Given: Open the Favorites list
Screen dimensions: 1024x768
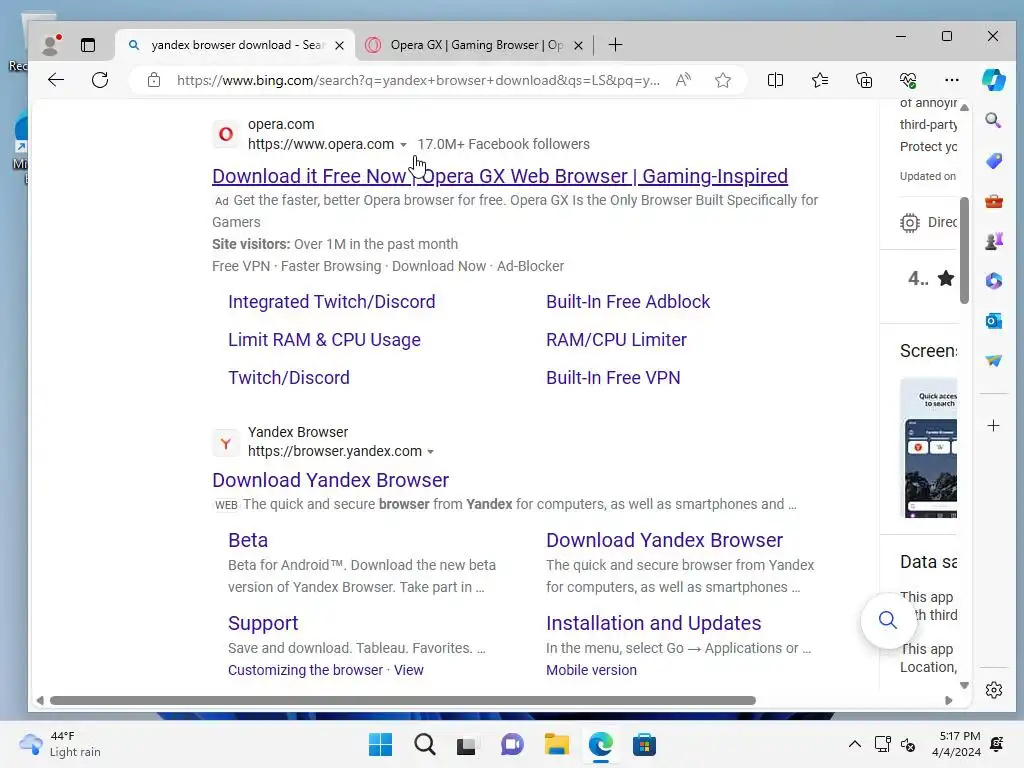Looking at the screenshot, I should (x=820, y=80).
